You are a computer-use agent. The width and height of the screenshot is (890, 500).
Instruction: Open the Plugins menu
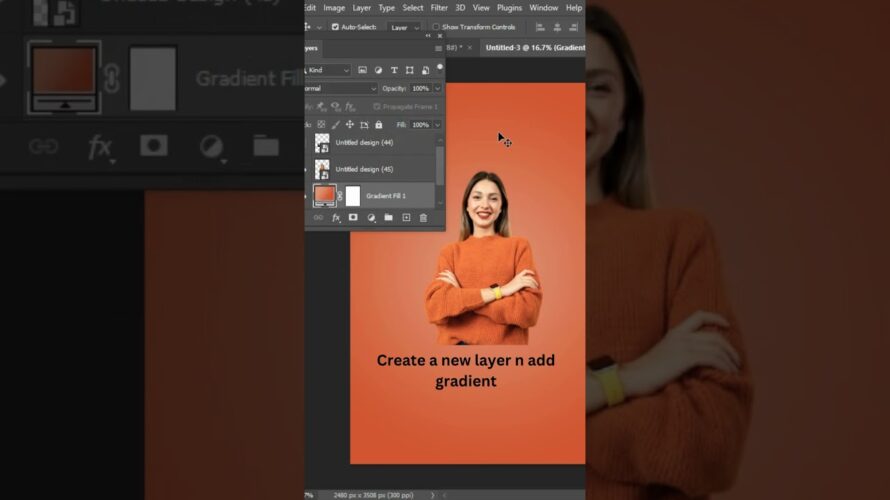pos(509,8)
